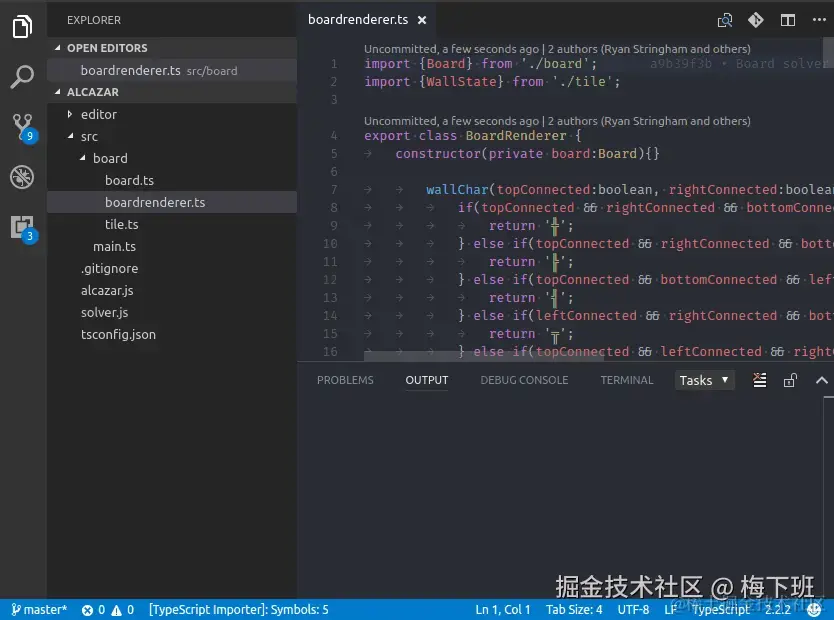The height and width of the screenshot is (620, 834).
Task: Switch to the Debug Console tab
Action: point(524,380)
